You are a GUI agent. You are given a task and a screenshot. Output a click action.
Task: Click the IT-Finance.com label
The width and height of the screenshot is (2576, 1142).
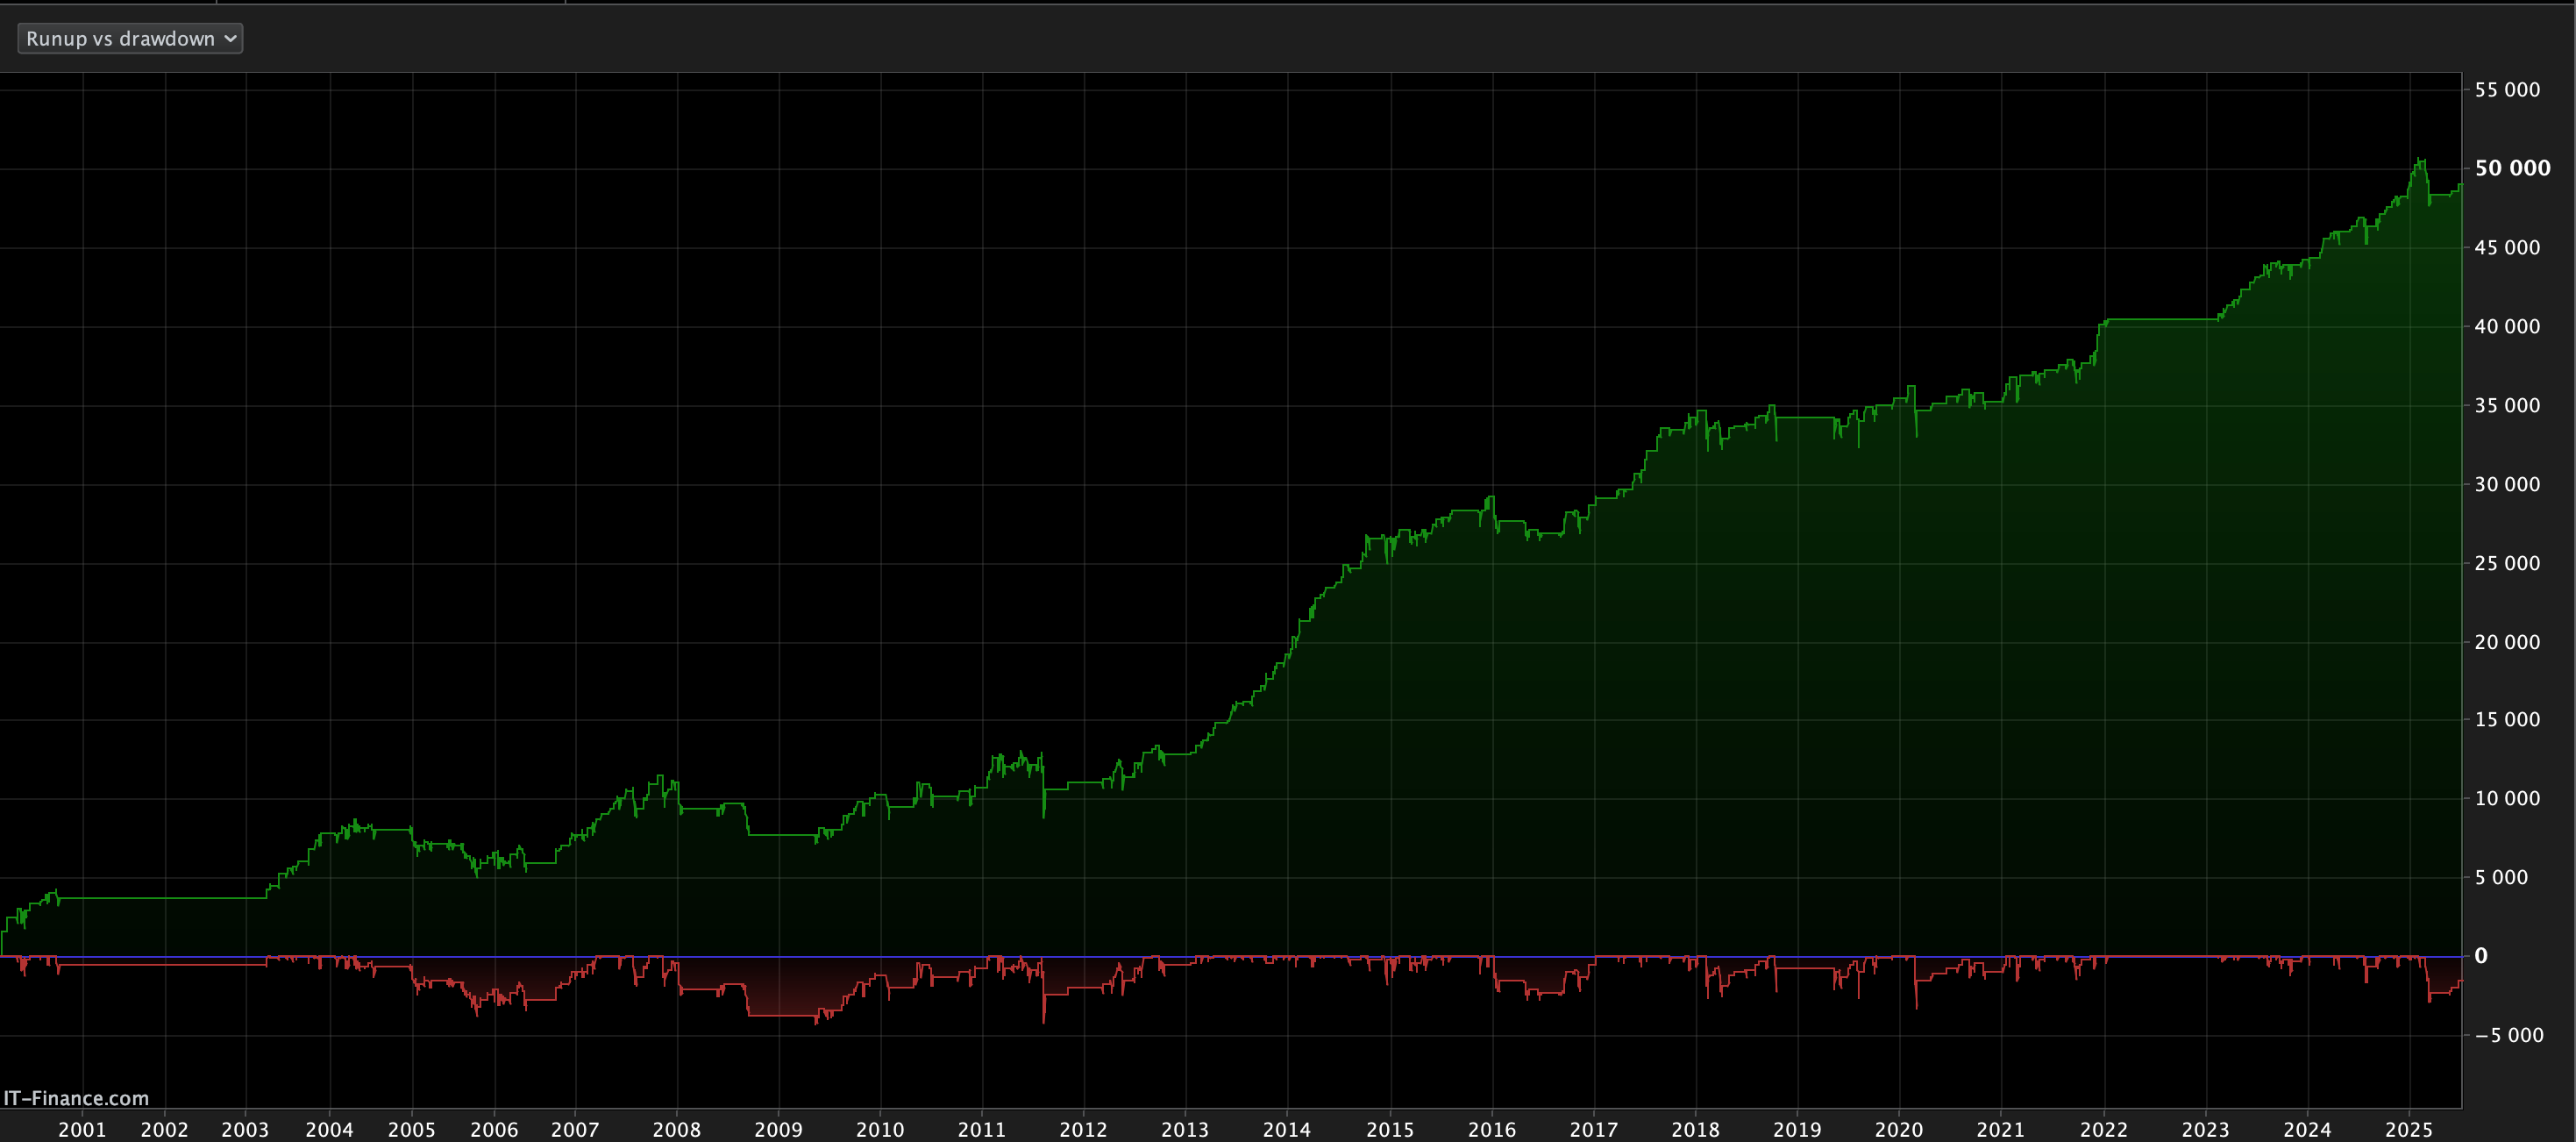pyautogui.click(x=76, y=1098)
